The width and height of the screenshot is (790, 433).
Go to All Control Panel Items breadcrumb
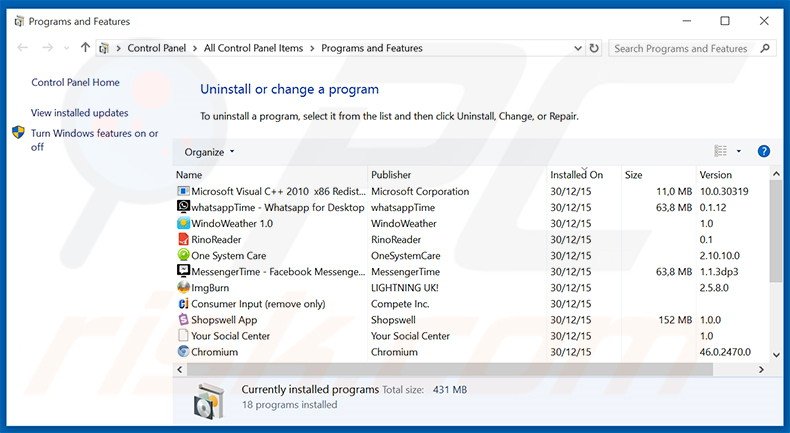253,48
